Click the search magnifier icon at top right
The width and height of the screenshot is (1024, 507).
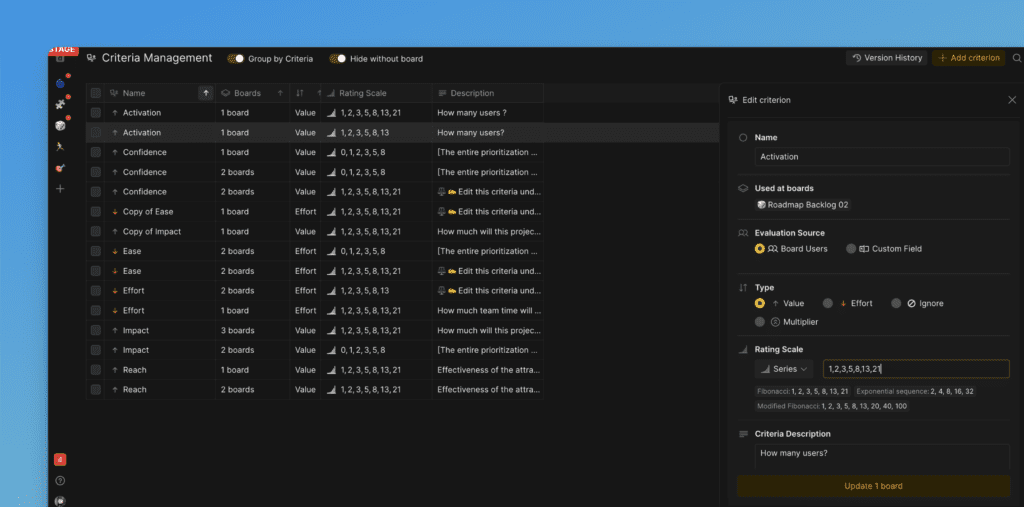coord(1017,58)
